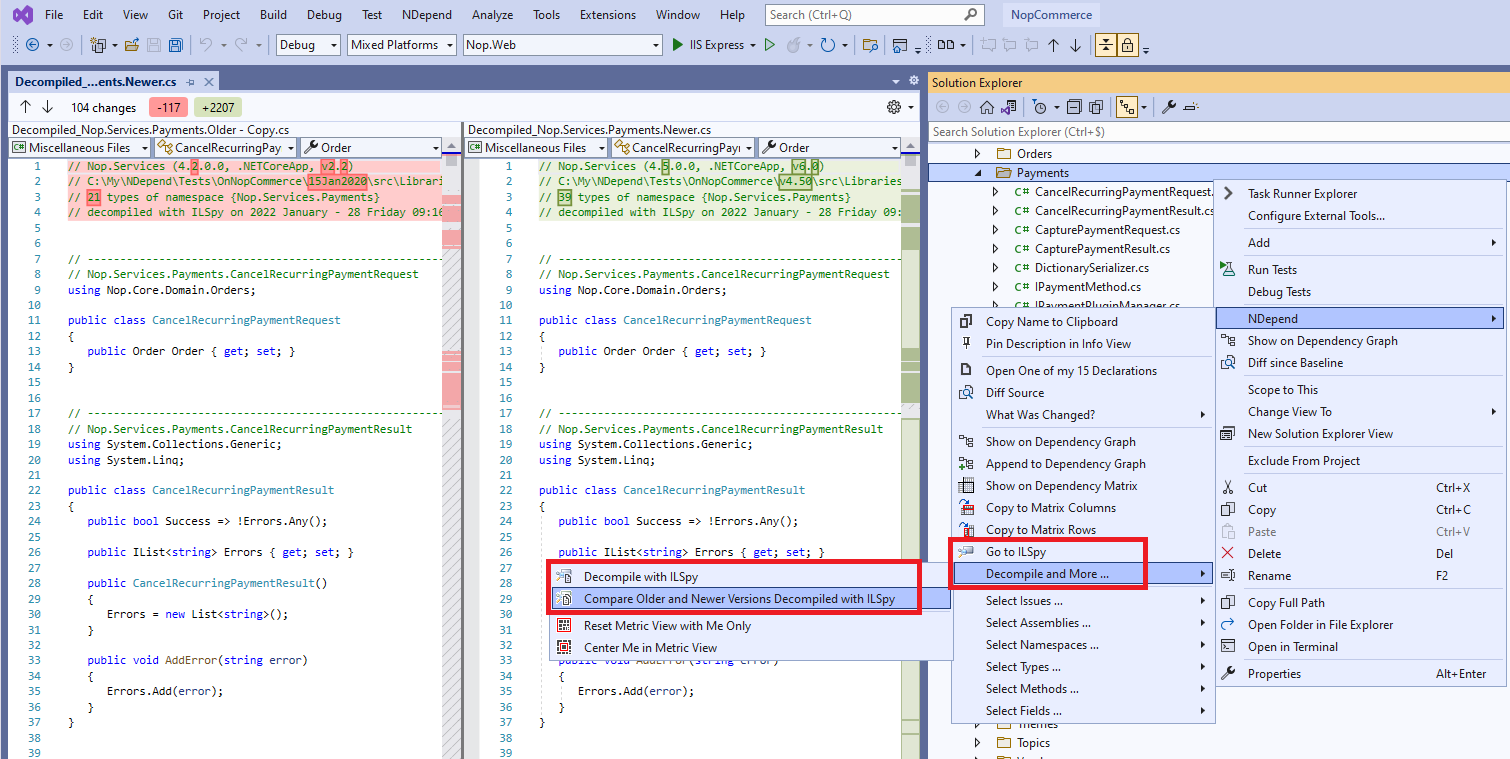Click the Navigate Backward toolbar icon
1510x759 pixels.
click(32, 45)
